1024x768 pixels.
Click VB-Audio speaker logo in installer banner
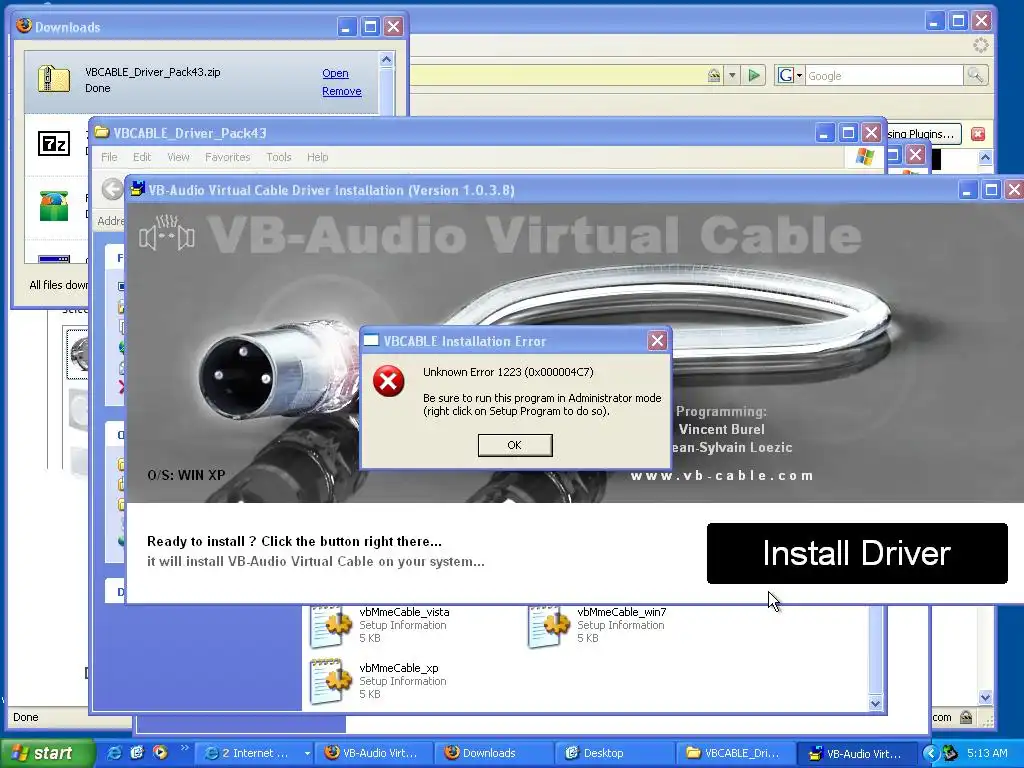pos(167,232)
